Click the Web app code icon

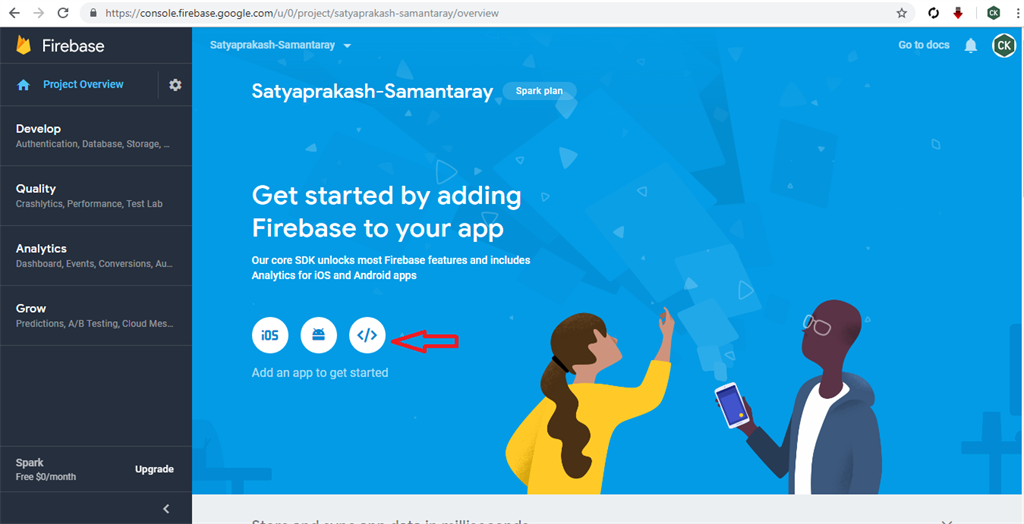(367, 335)
